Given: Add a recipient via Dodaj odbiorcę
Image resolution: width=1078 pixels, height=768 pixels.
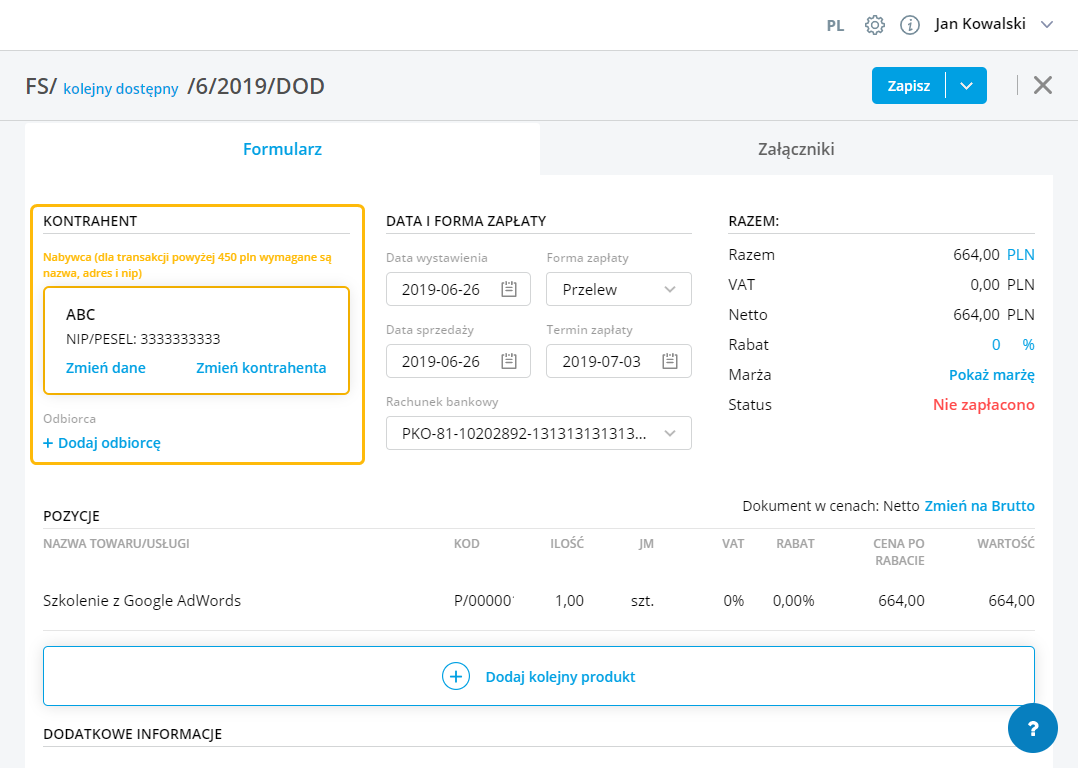Looking at the screenshot, I should click(102, 442).
